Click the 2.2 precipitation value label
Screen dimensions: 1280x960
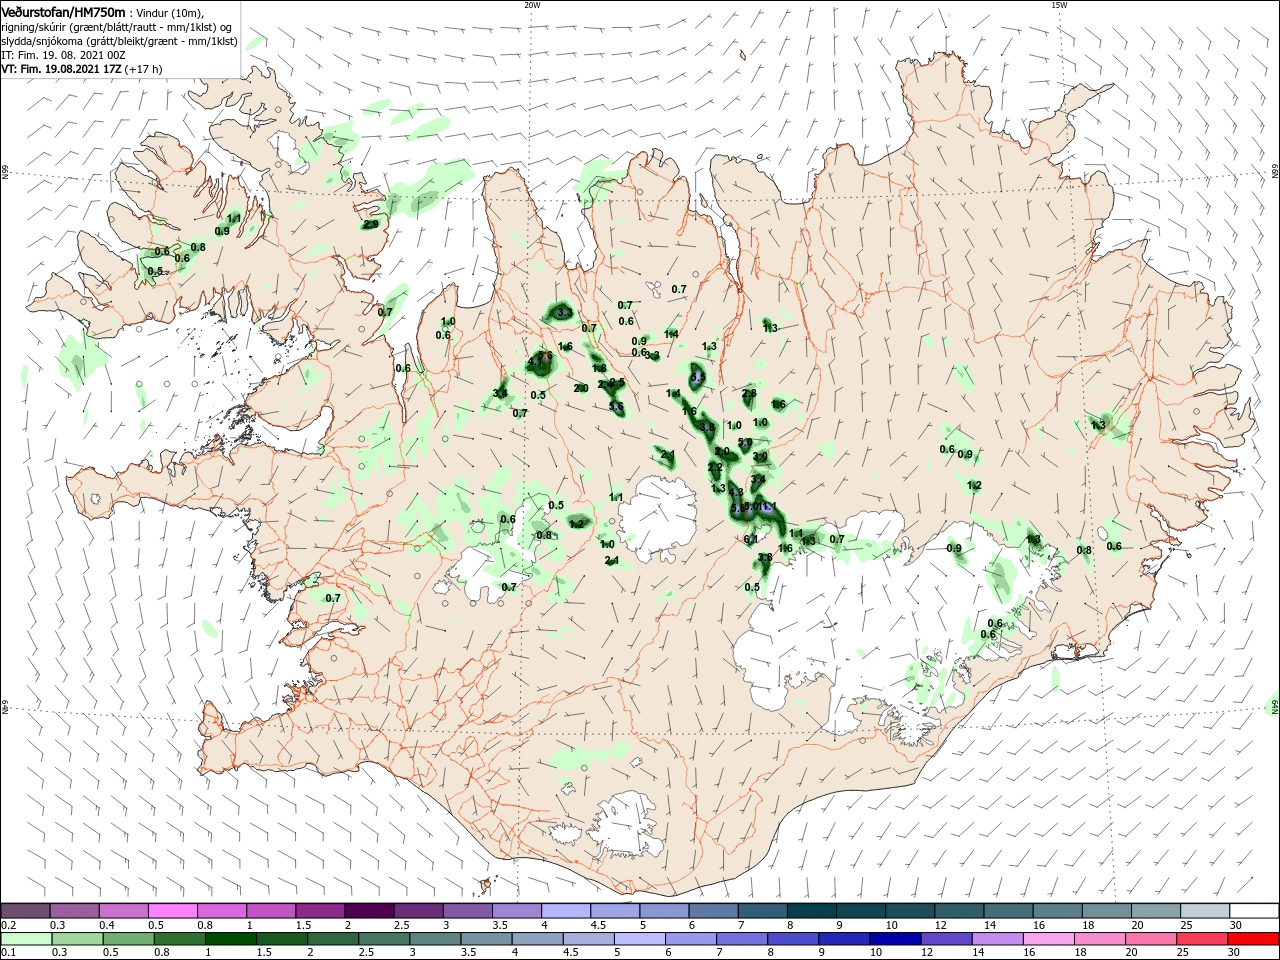coord(715,467)
